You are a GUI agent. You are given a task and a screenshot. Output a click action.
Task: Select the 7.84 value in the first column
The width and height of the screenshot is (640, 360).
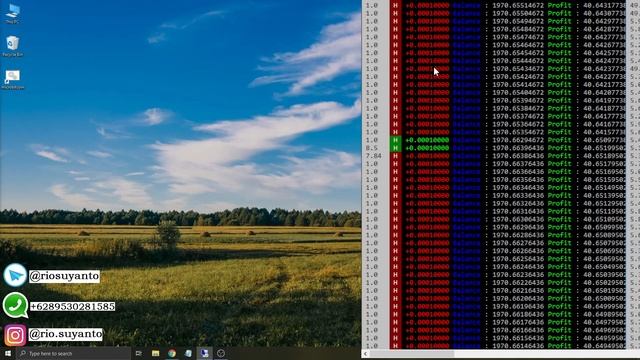pos(373,156)
